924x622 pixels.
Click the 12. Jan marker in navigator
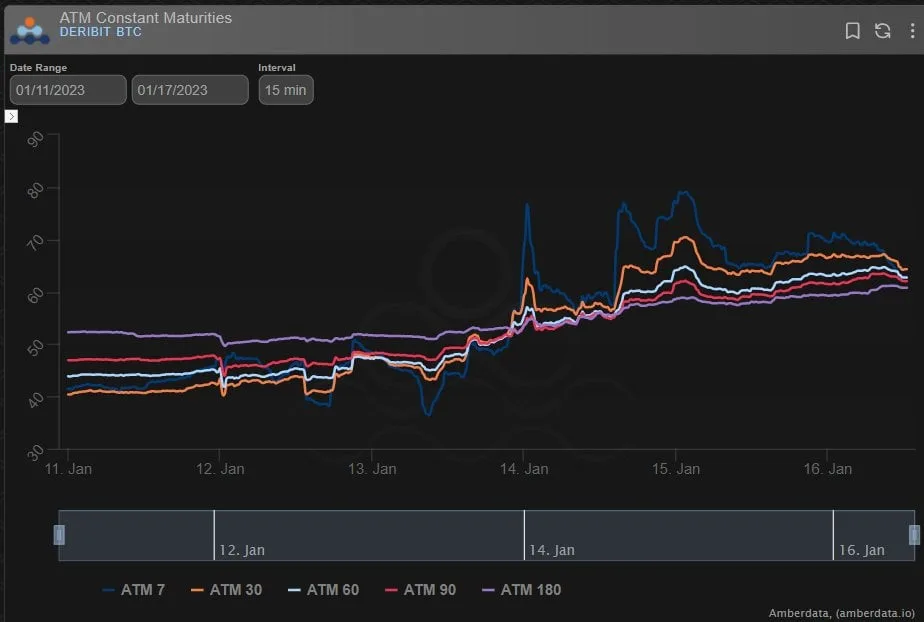[x=242, y=550]
